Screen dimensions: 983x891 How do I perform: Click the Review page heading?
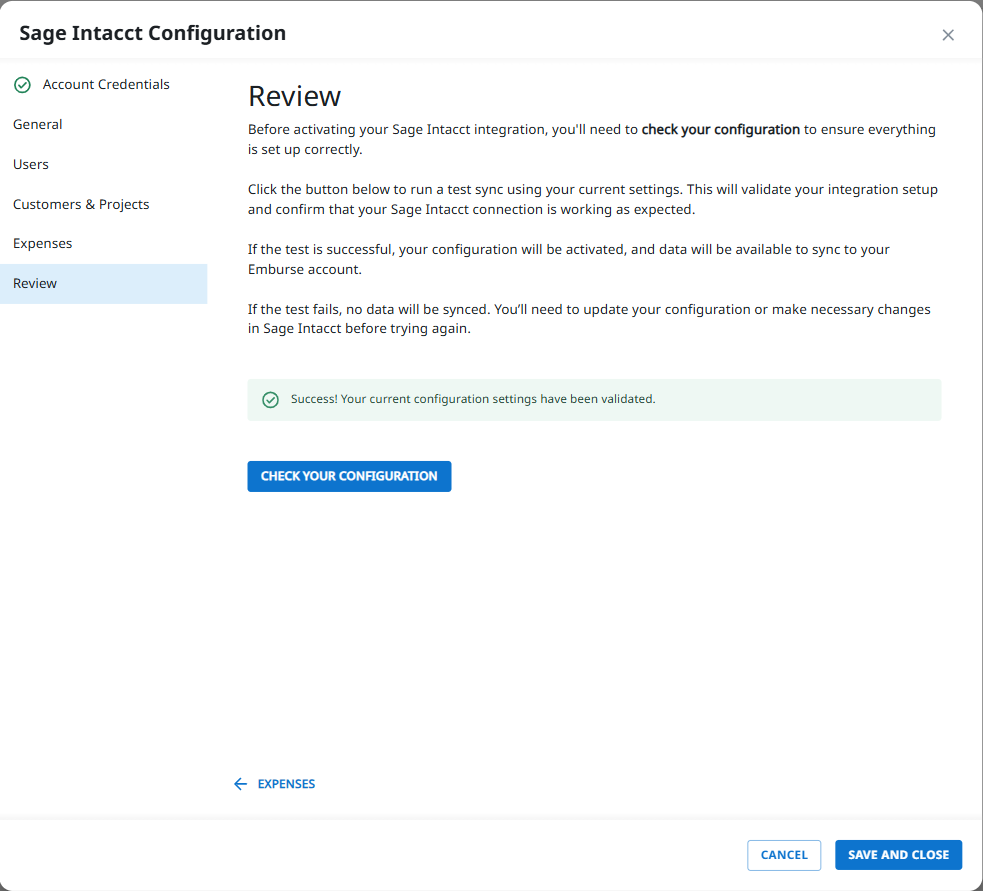coord(295,97)
